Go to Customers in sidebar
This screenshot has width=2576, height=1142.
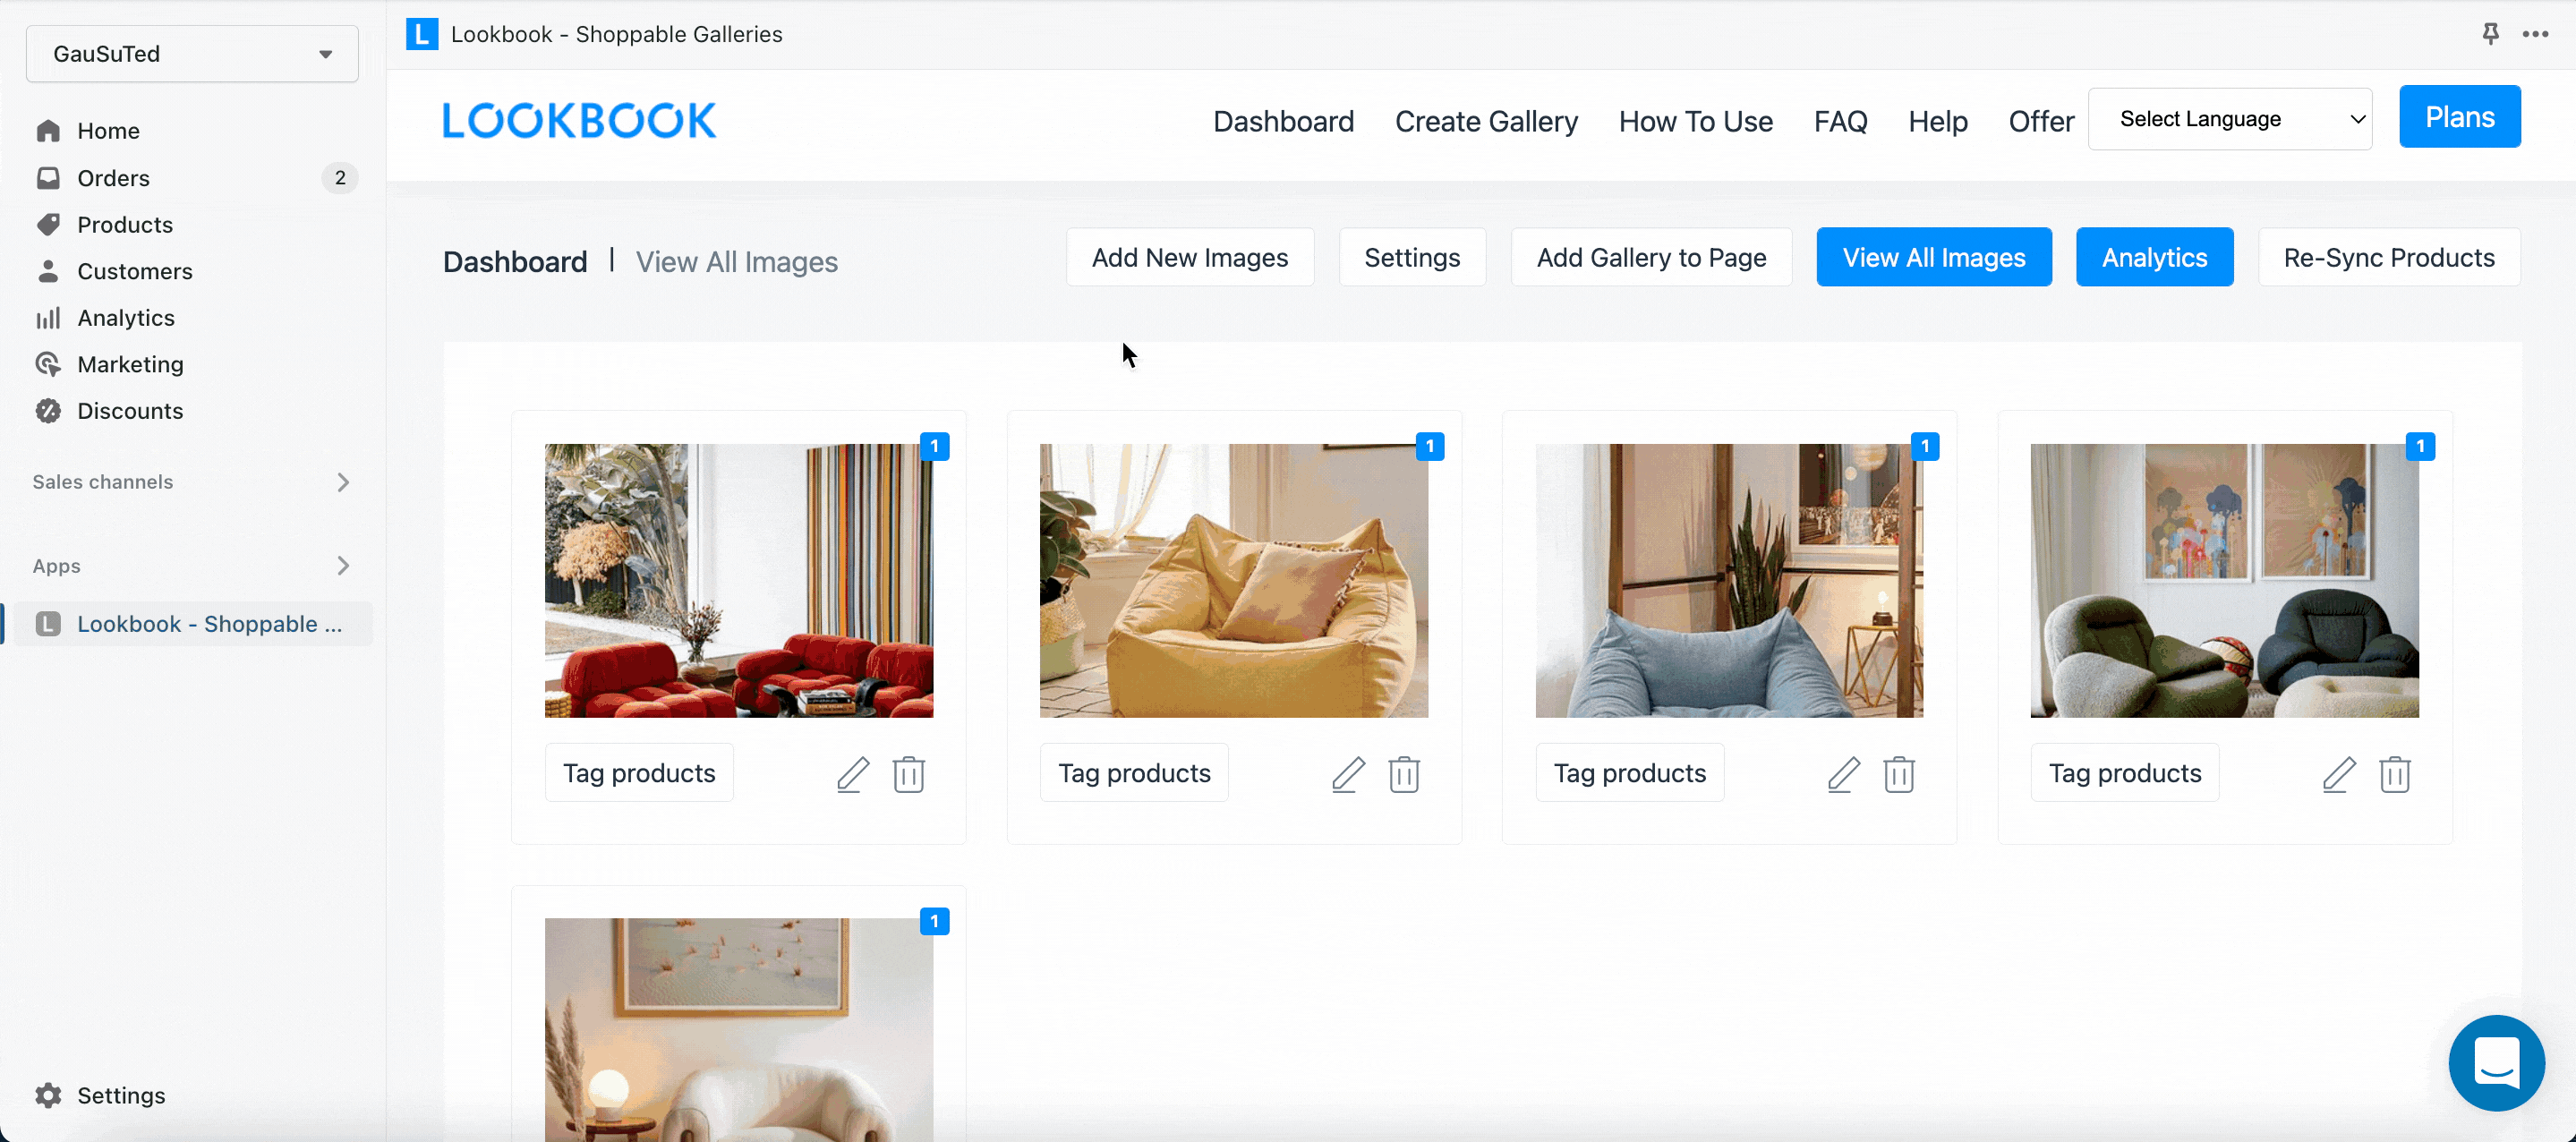point(135,271)
